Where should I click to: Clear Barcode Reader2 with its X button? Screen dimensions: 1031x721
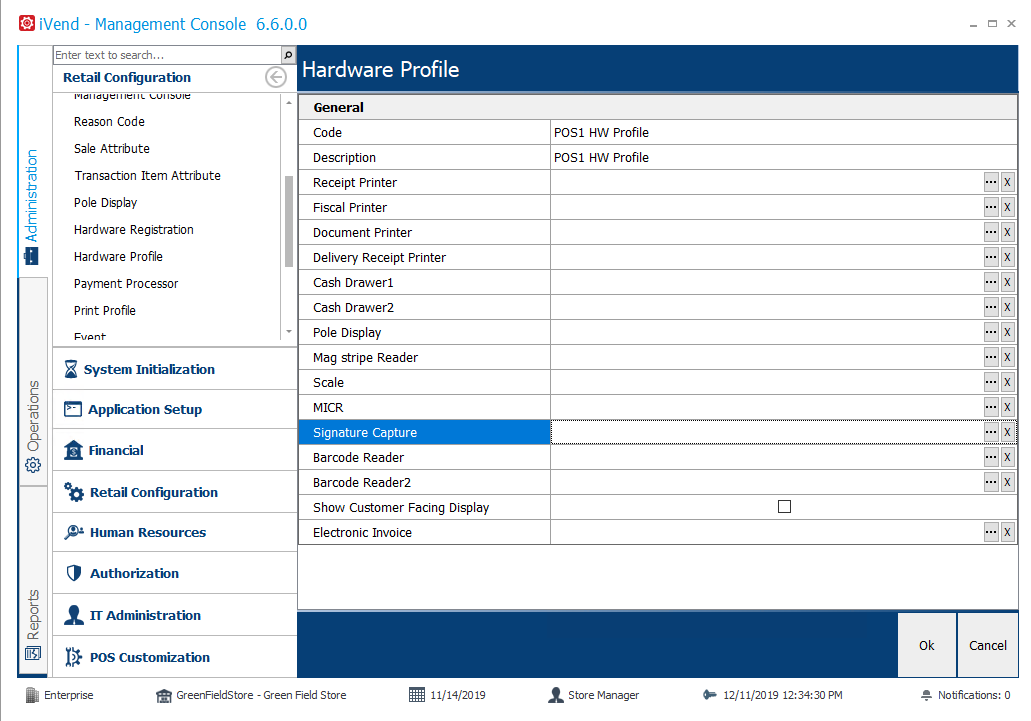click(x=1007, y=482)
